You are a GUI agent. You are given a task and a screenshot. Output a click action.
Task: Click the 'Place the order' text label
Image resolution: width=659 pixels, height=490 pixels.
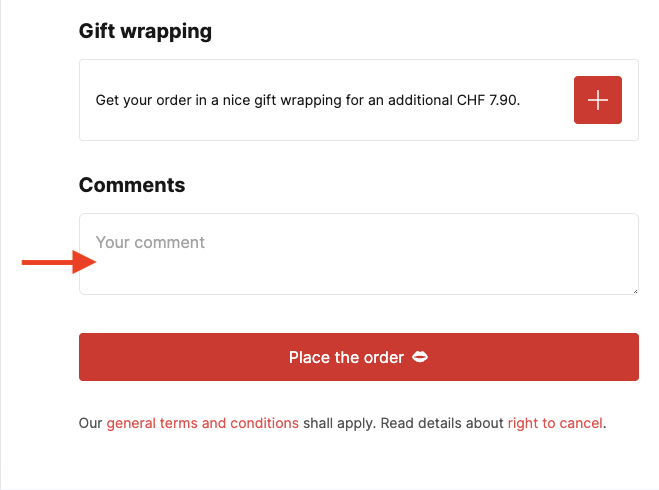click(x=346, y=357)
